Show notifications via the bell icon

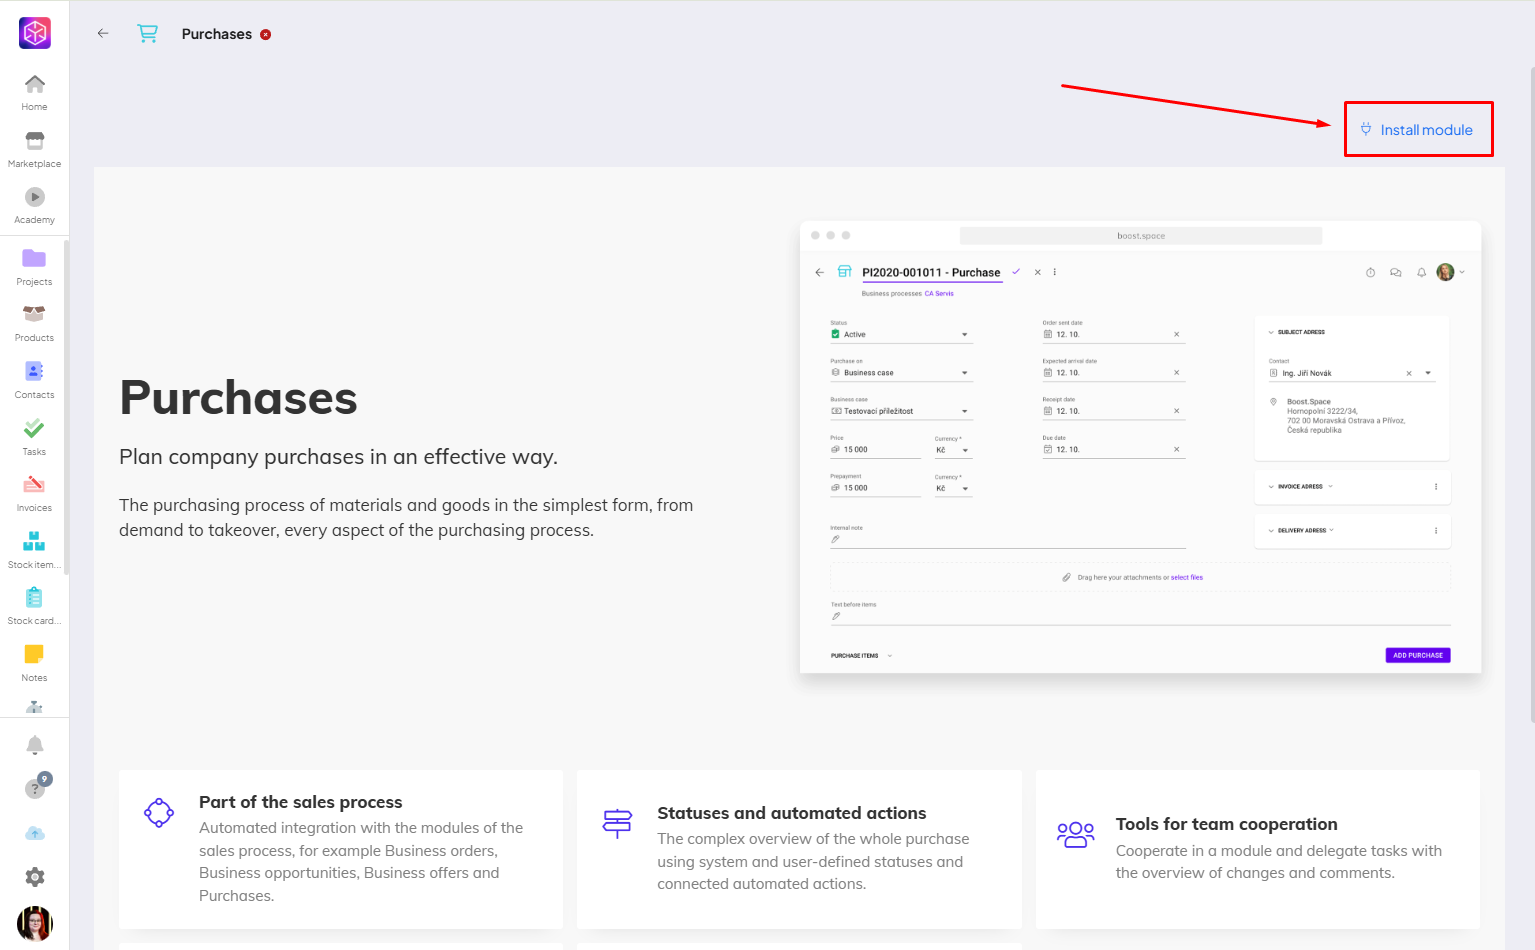pyautogui.click(x=34, y=745)
